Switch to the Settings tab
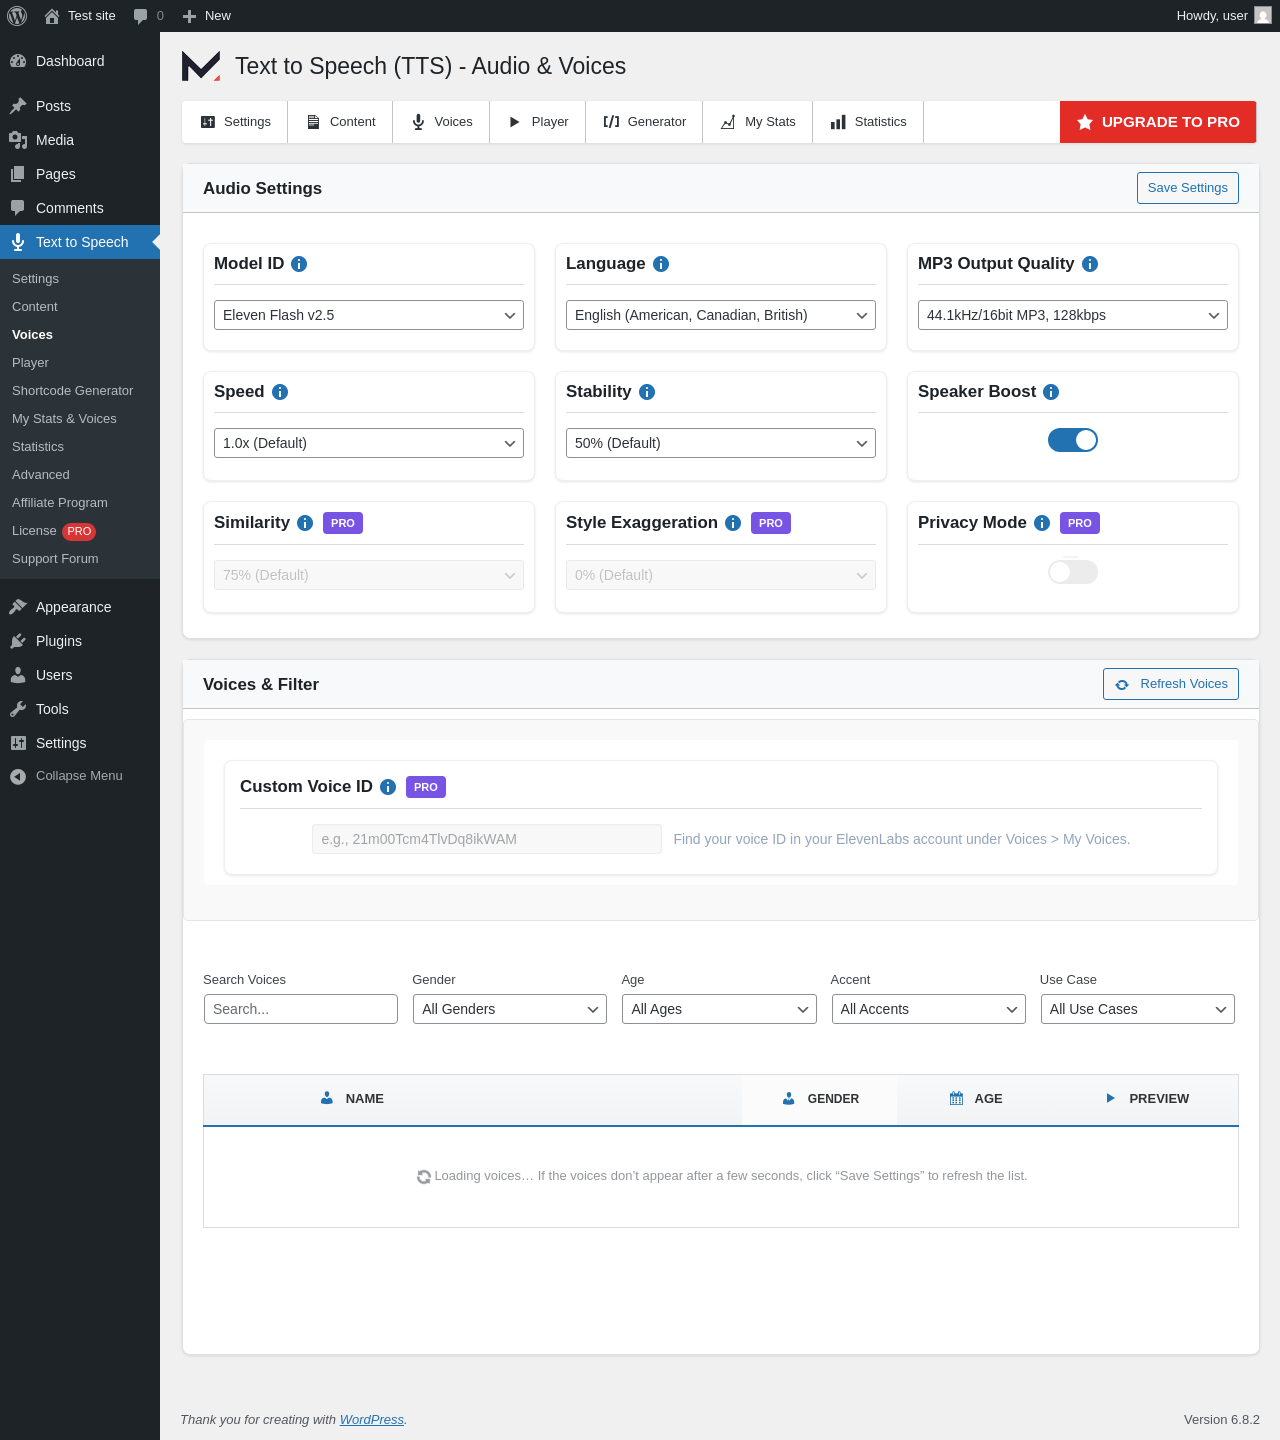1280x1440 pixels. [235, 122]
